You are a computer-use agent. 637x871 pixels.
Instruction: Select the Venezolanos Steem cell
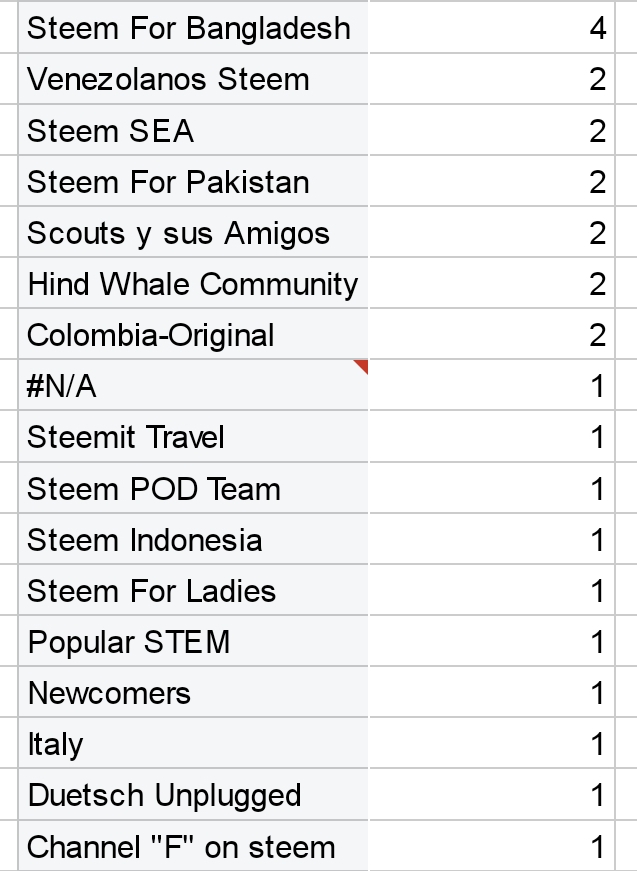190,79
